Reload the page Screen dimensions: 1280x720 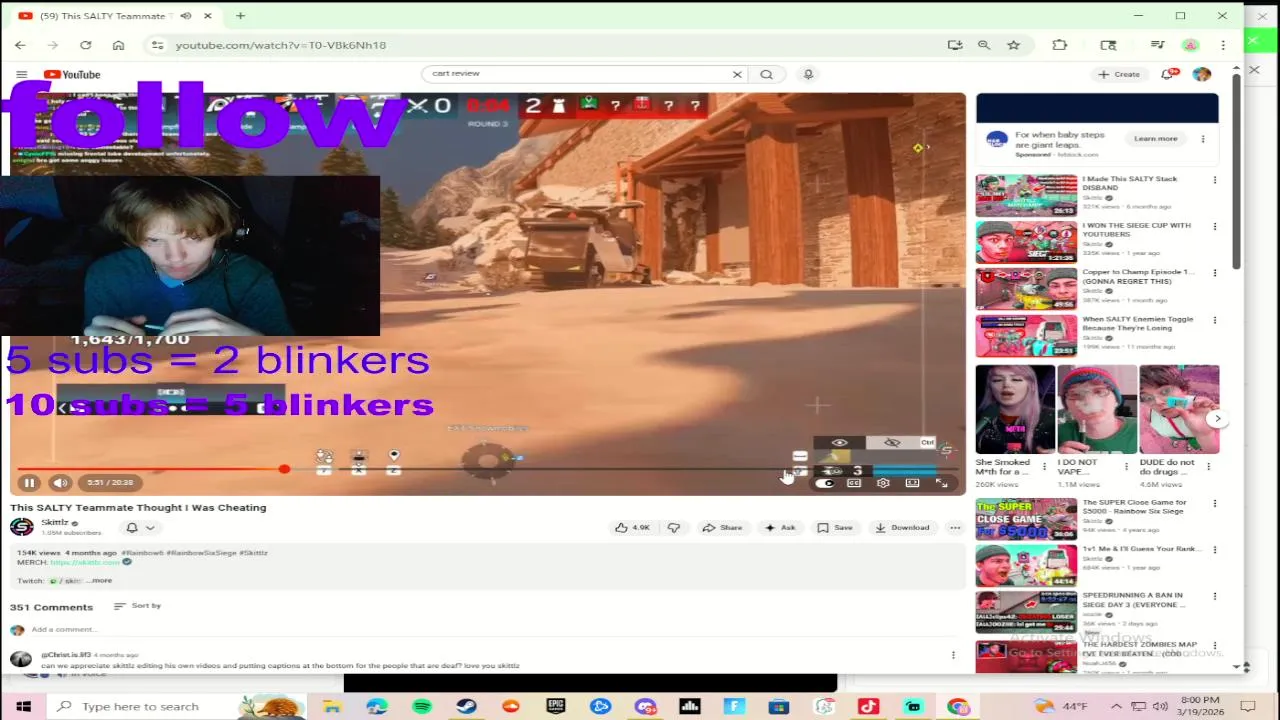pos(85,45)
